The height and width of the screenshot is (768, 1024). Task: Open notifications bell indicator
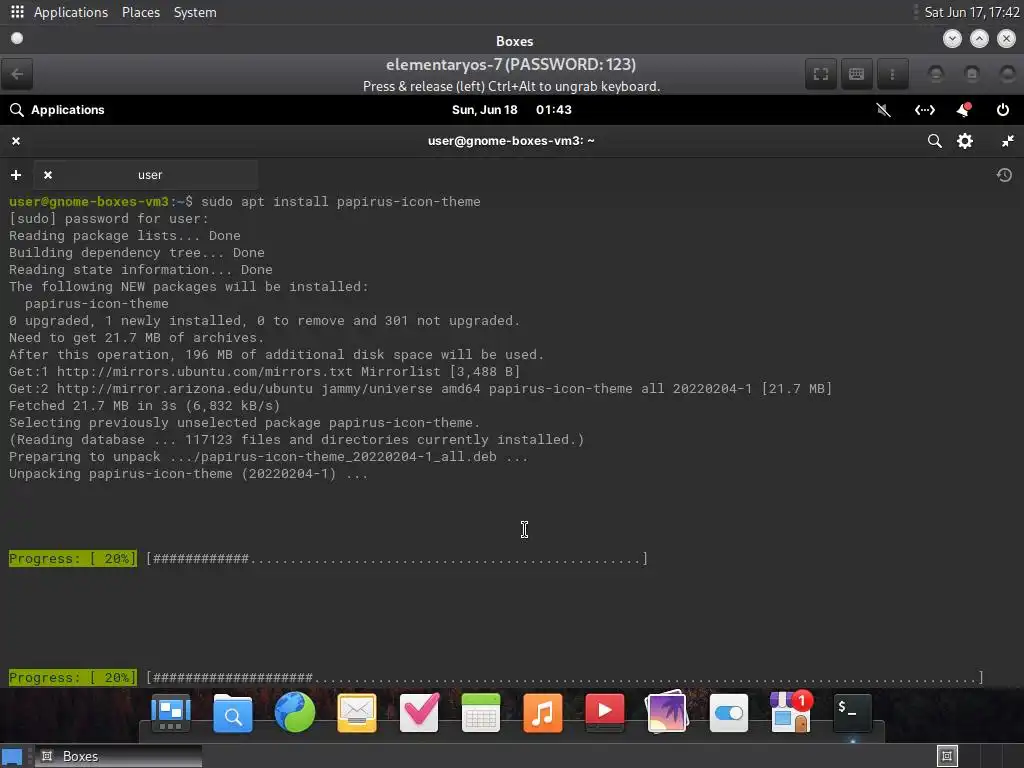point(964,110)
